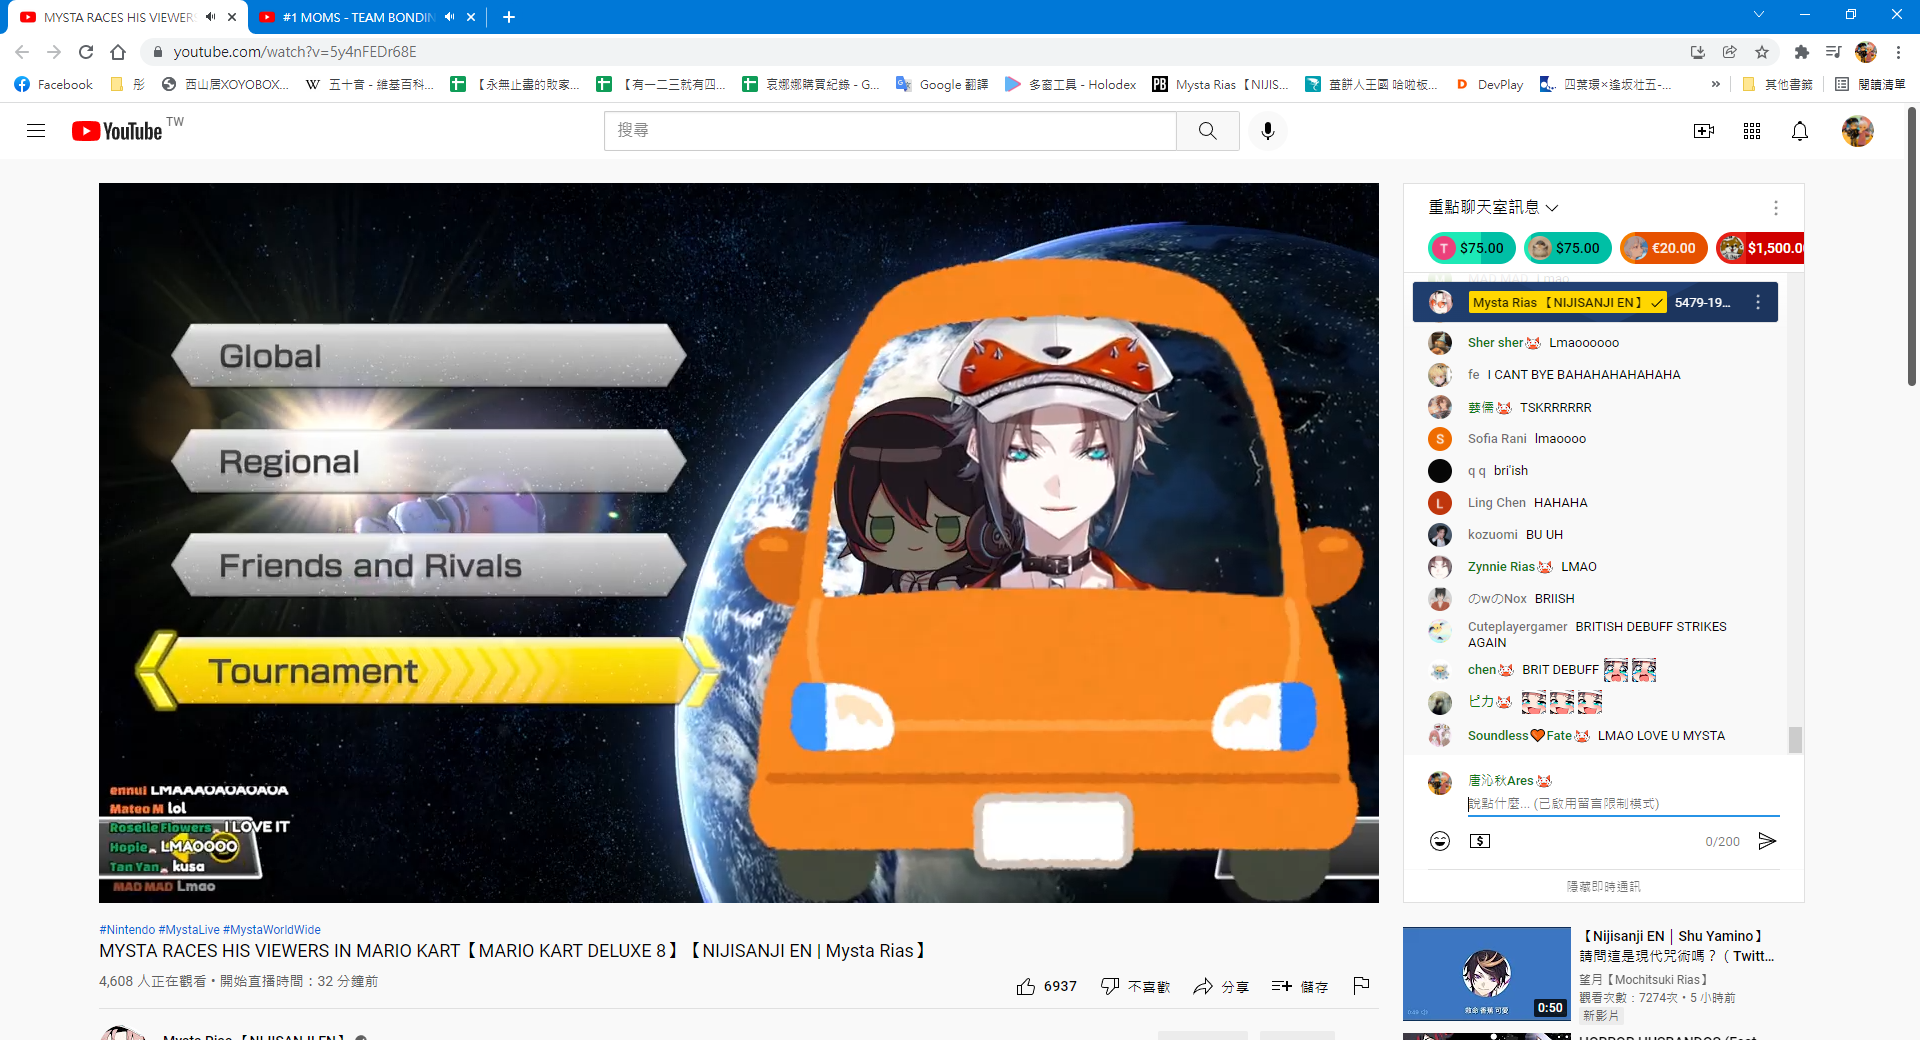Open the notifications bell
Viewport: 1920px width, 1040px height.
coord(1800,131)
